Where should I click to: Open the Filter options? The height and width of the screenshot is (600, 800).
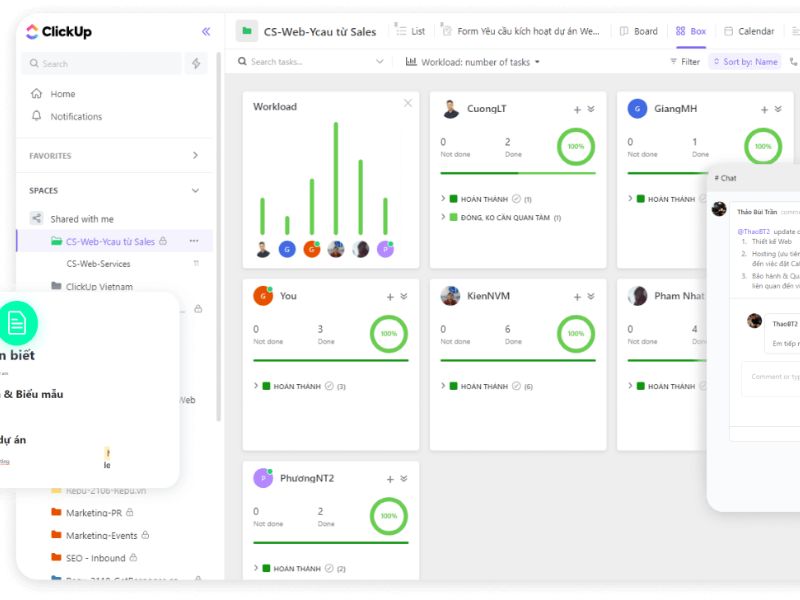(685, 62)
